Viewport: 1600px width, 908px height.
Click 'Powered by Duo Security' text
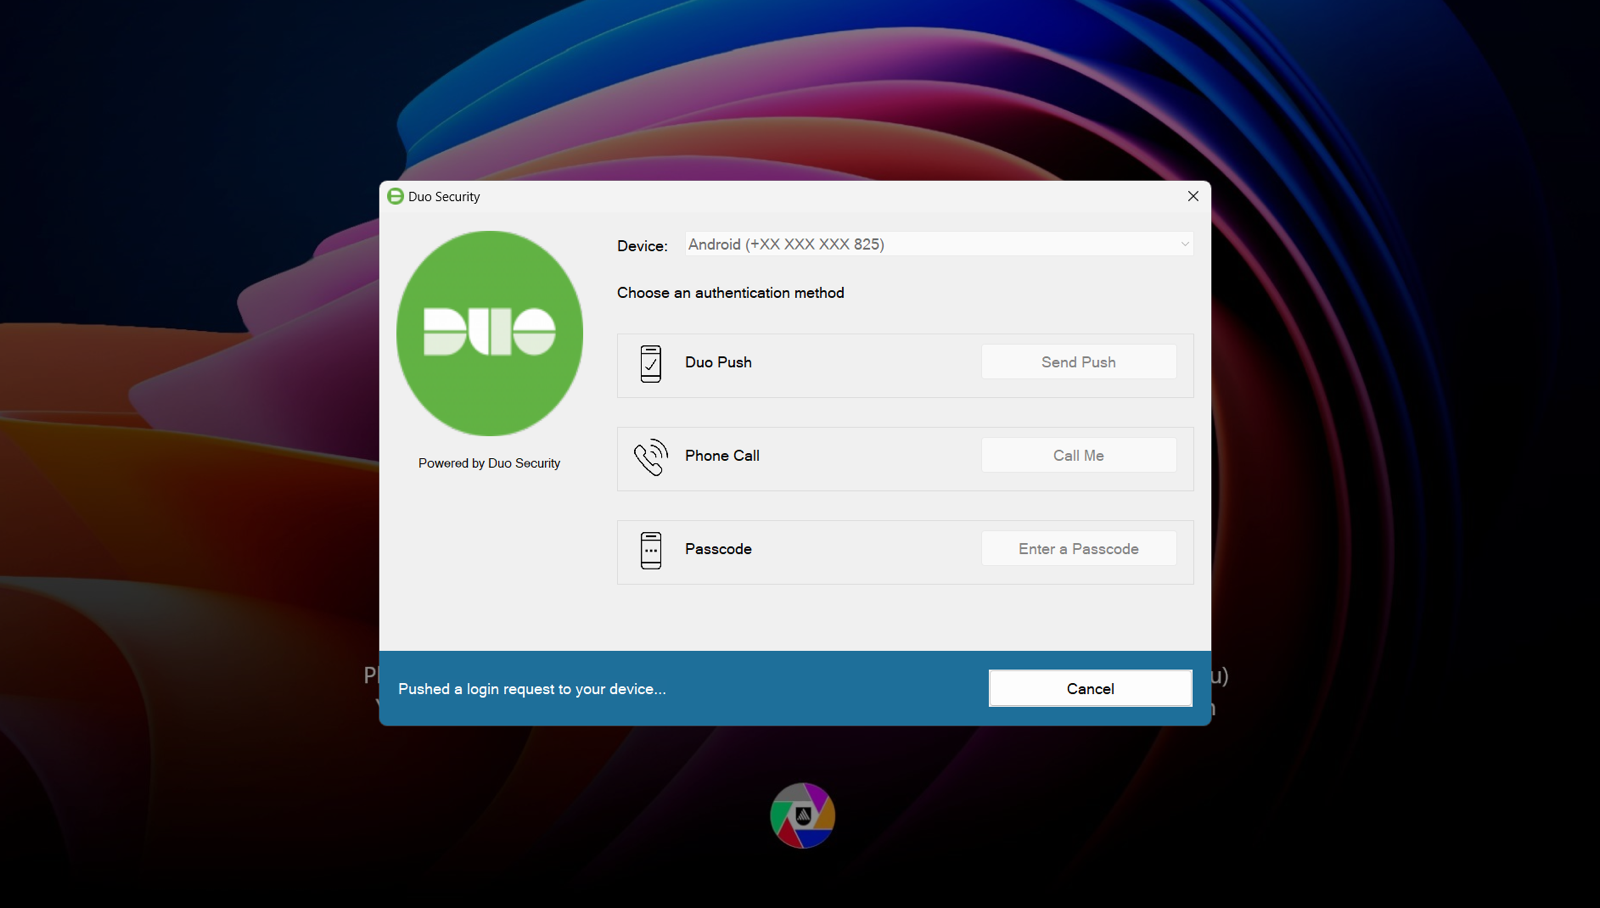[489, 462]
